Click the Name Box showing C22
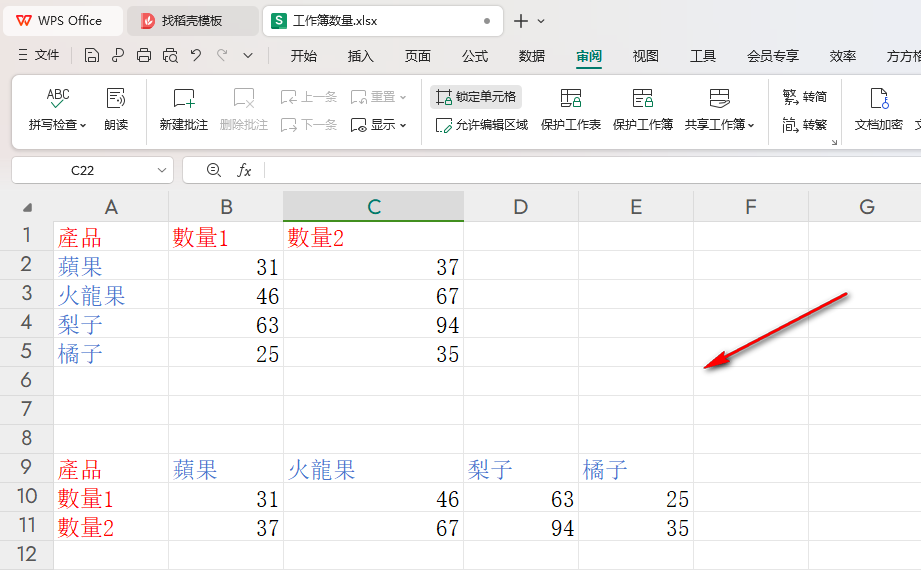 pyautogui.click(x=82, y=170)
